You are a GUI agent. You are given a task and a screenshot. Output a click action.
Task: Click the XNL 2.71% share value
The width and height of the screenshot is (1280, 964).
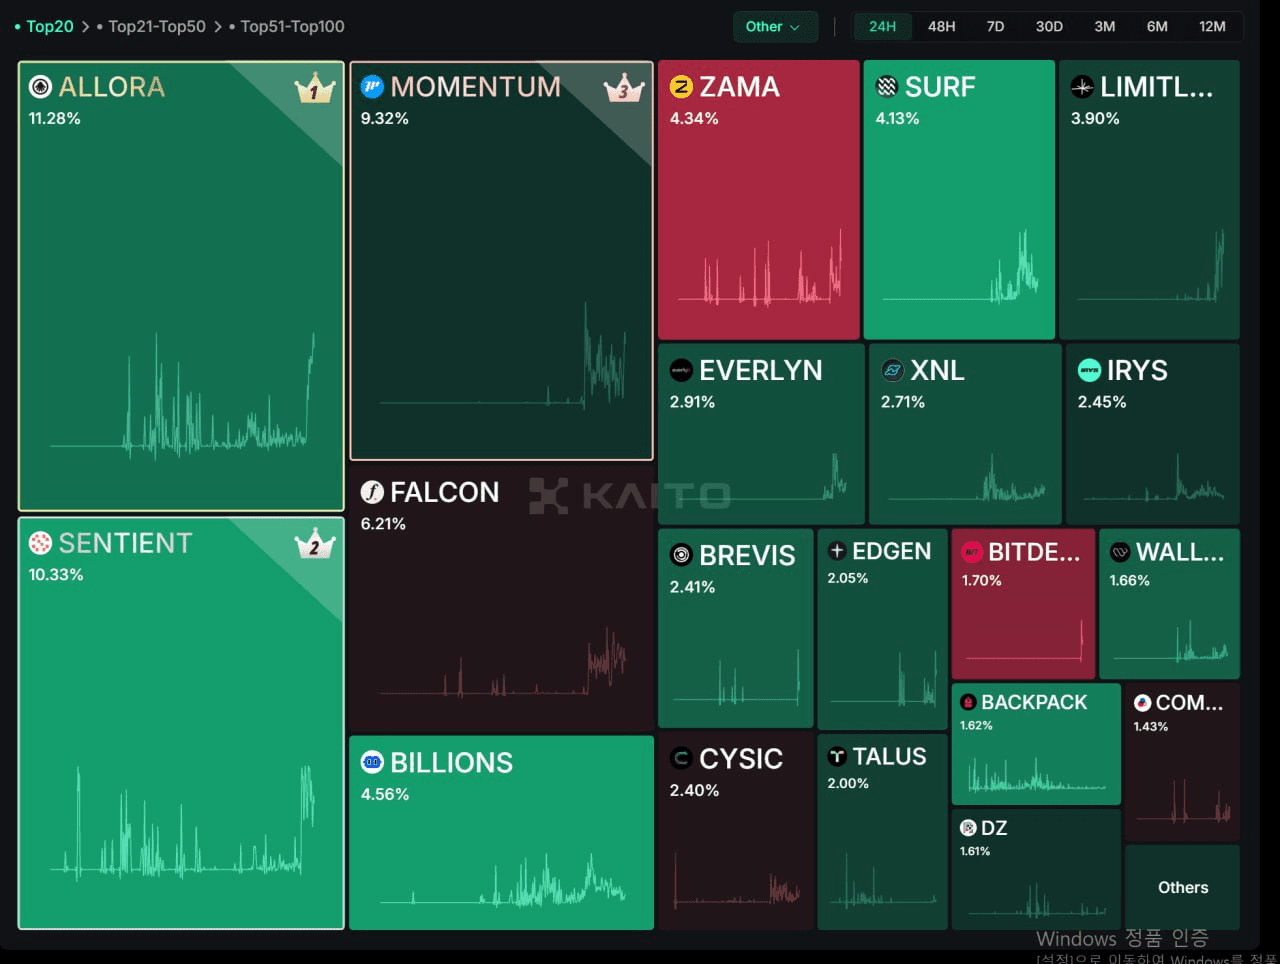tap(903, 402)
